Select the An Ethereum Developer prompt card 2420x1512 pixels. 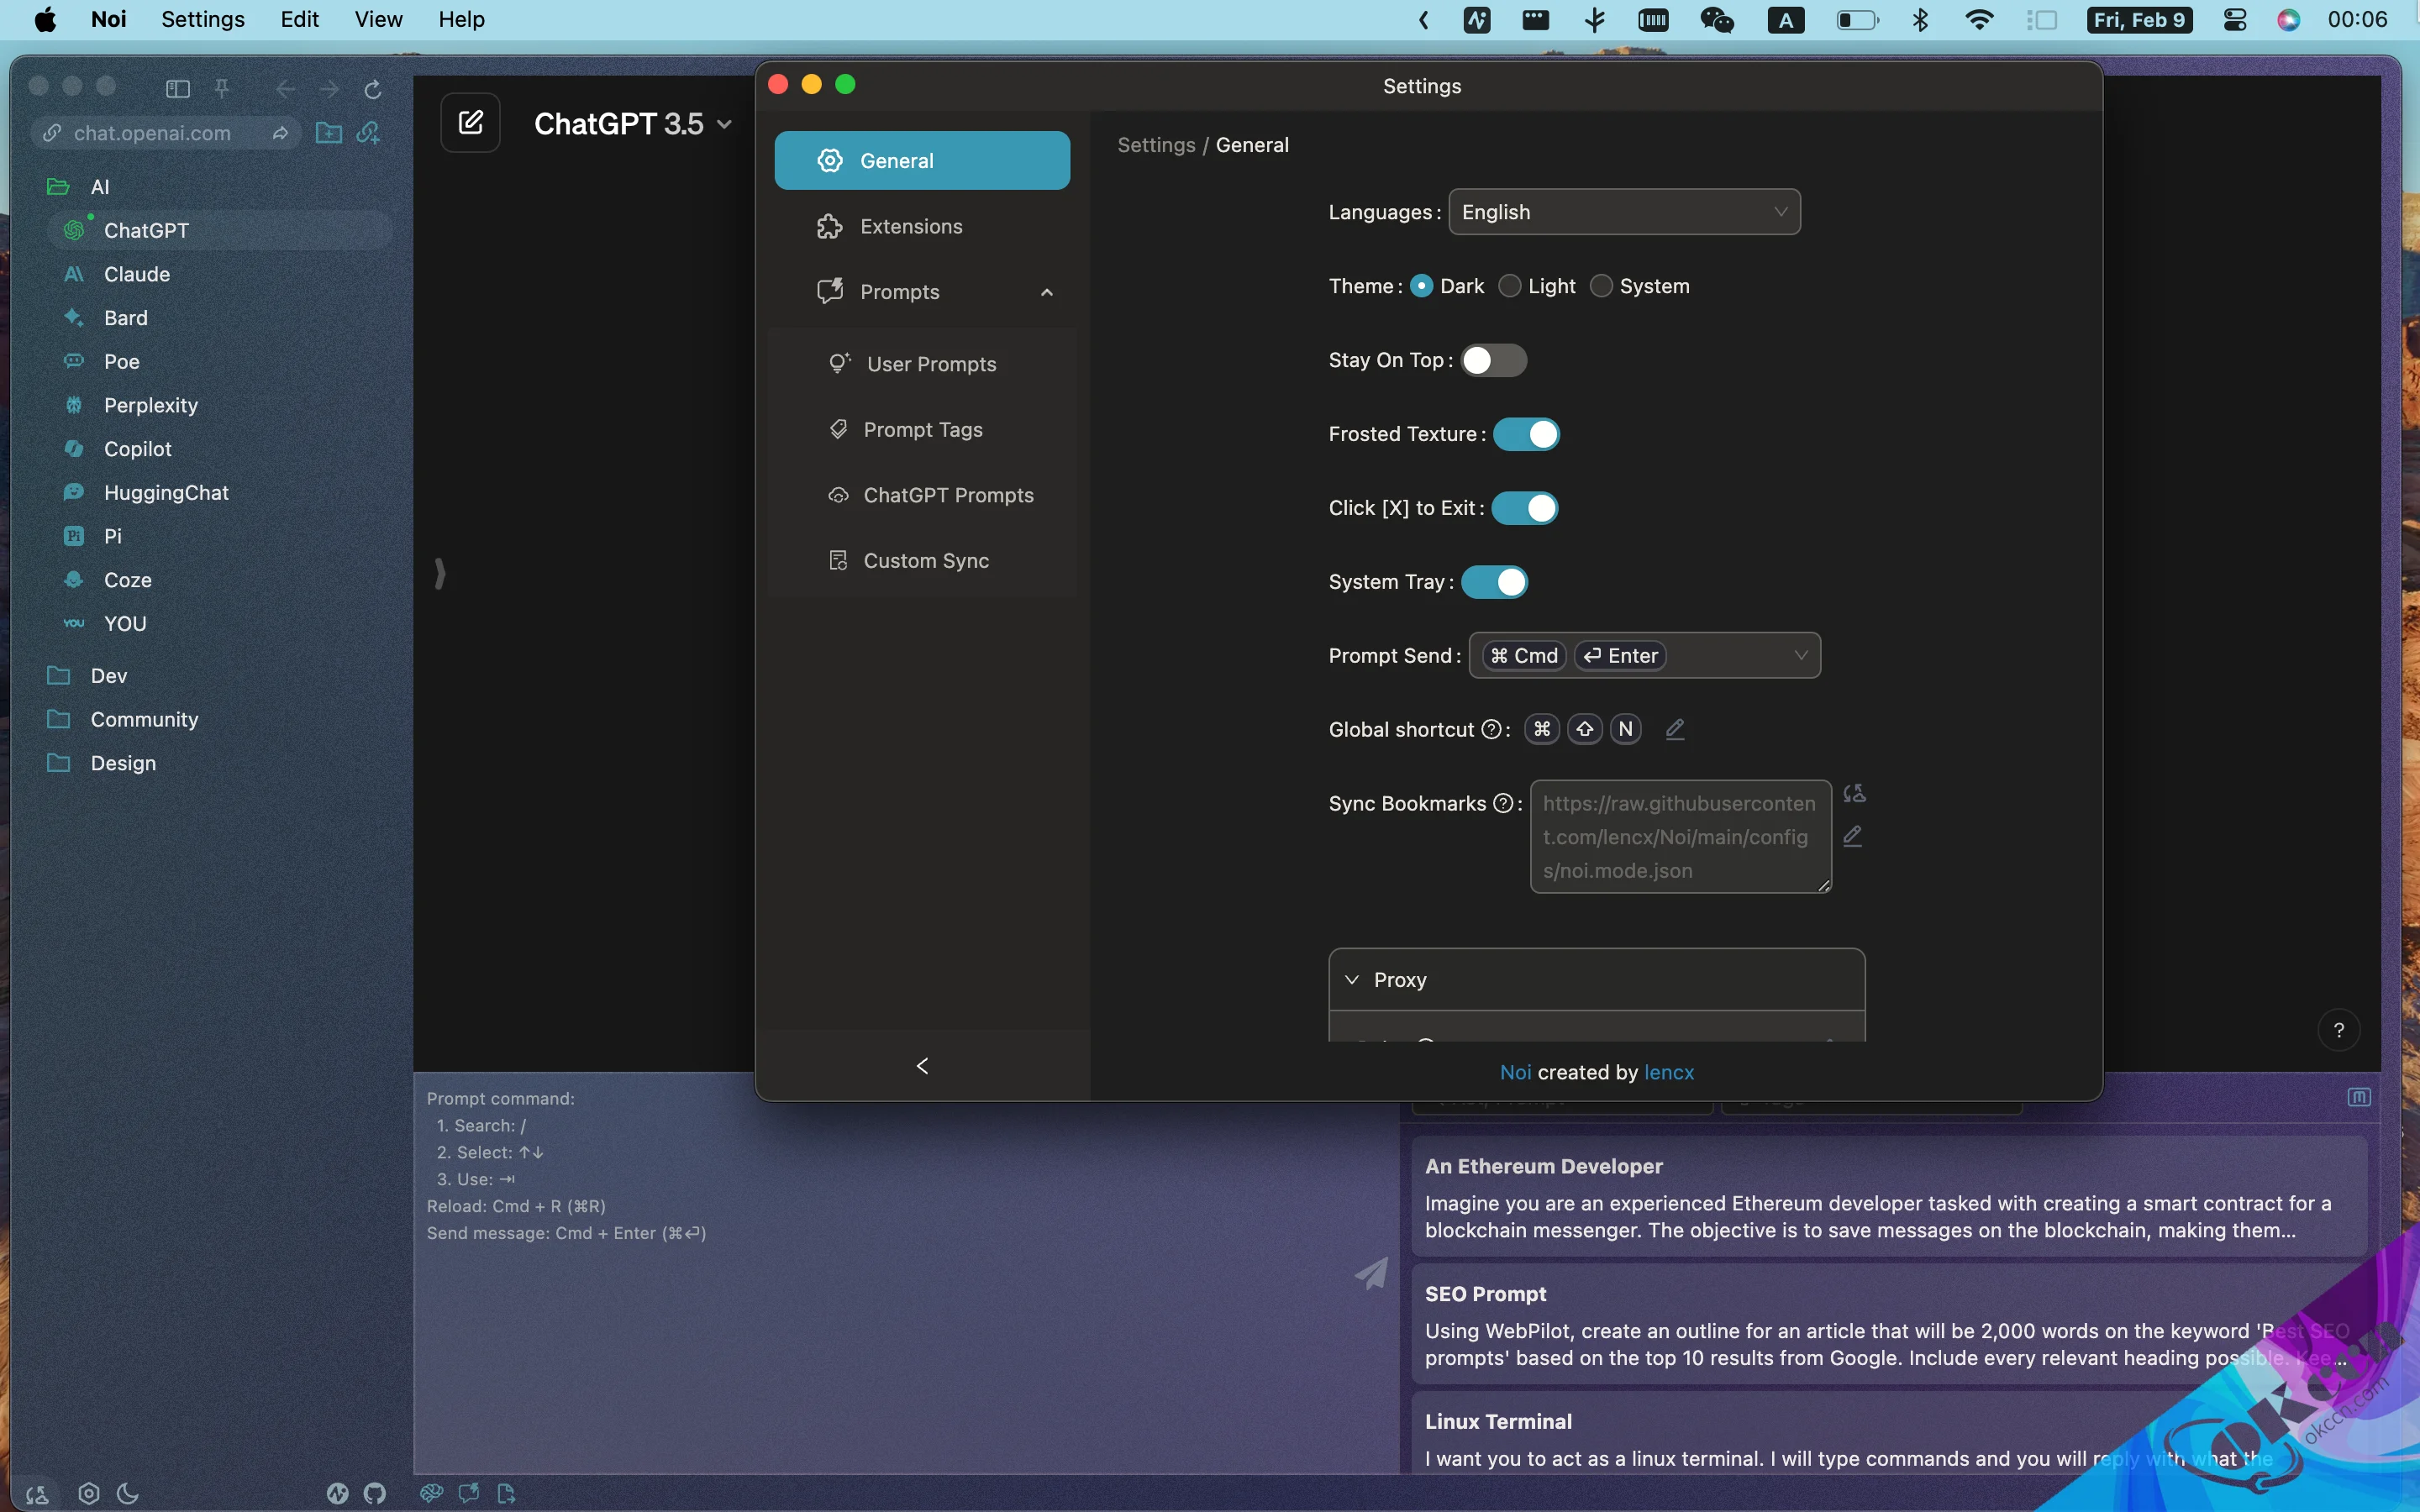coord(1888,1197)
